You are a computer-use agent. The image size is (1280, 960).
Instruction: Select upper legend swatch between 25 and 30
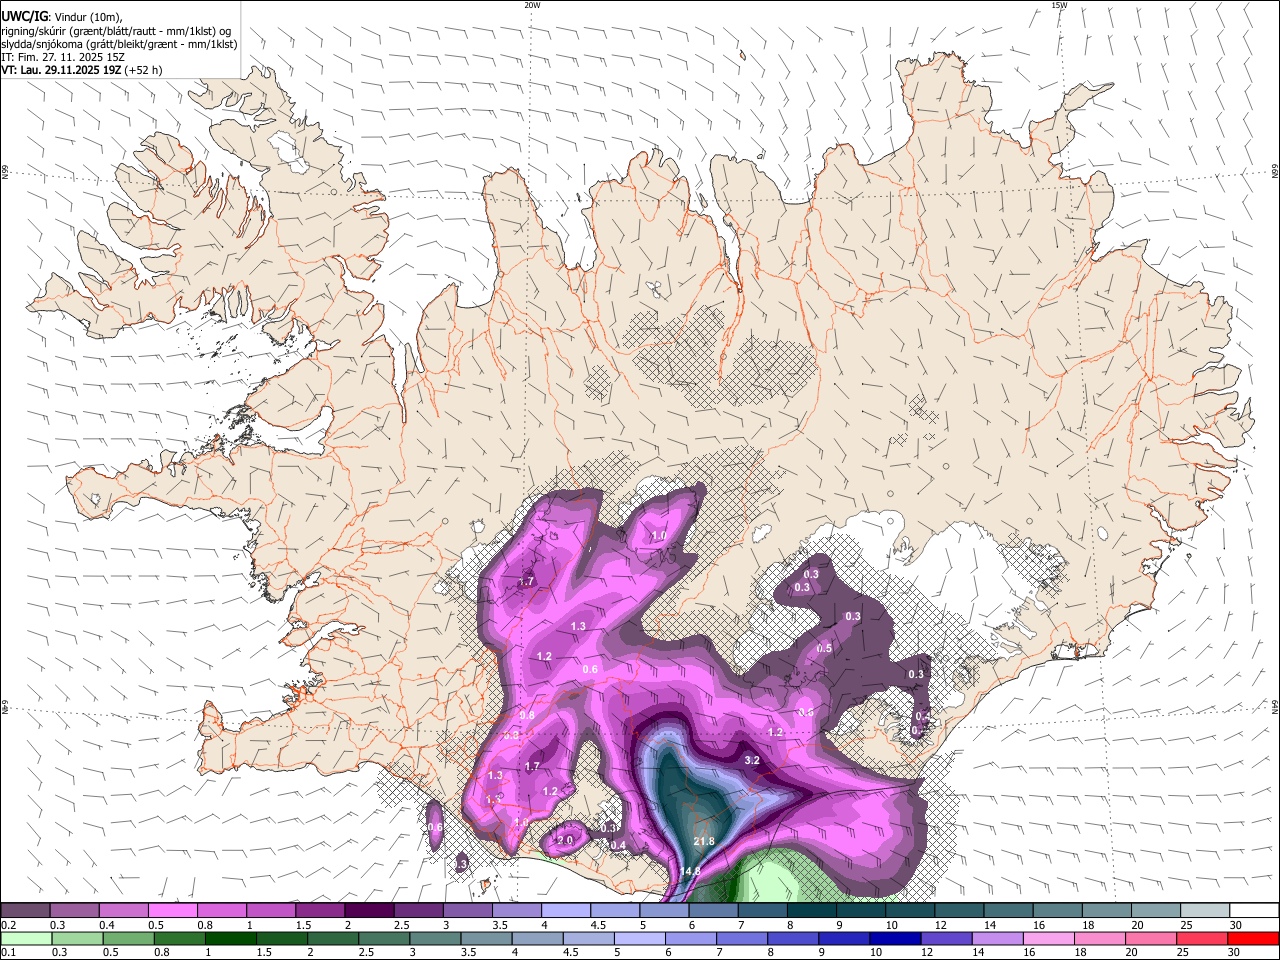click(x=1206, y=910)
